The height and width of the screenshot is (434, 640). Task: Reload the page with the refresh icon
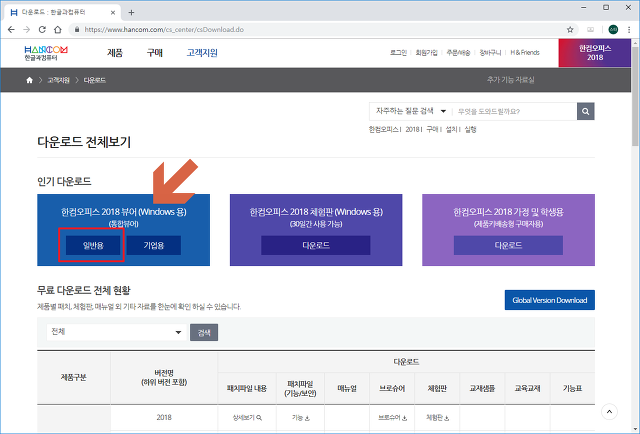[42, 29]
